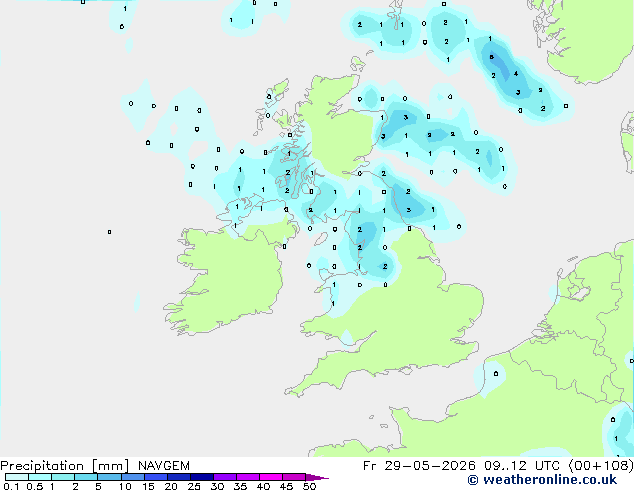This screenshot has width=634, height=490.
Task: Select the 45 to 50 legend swatch
Action: (294, 477)
